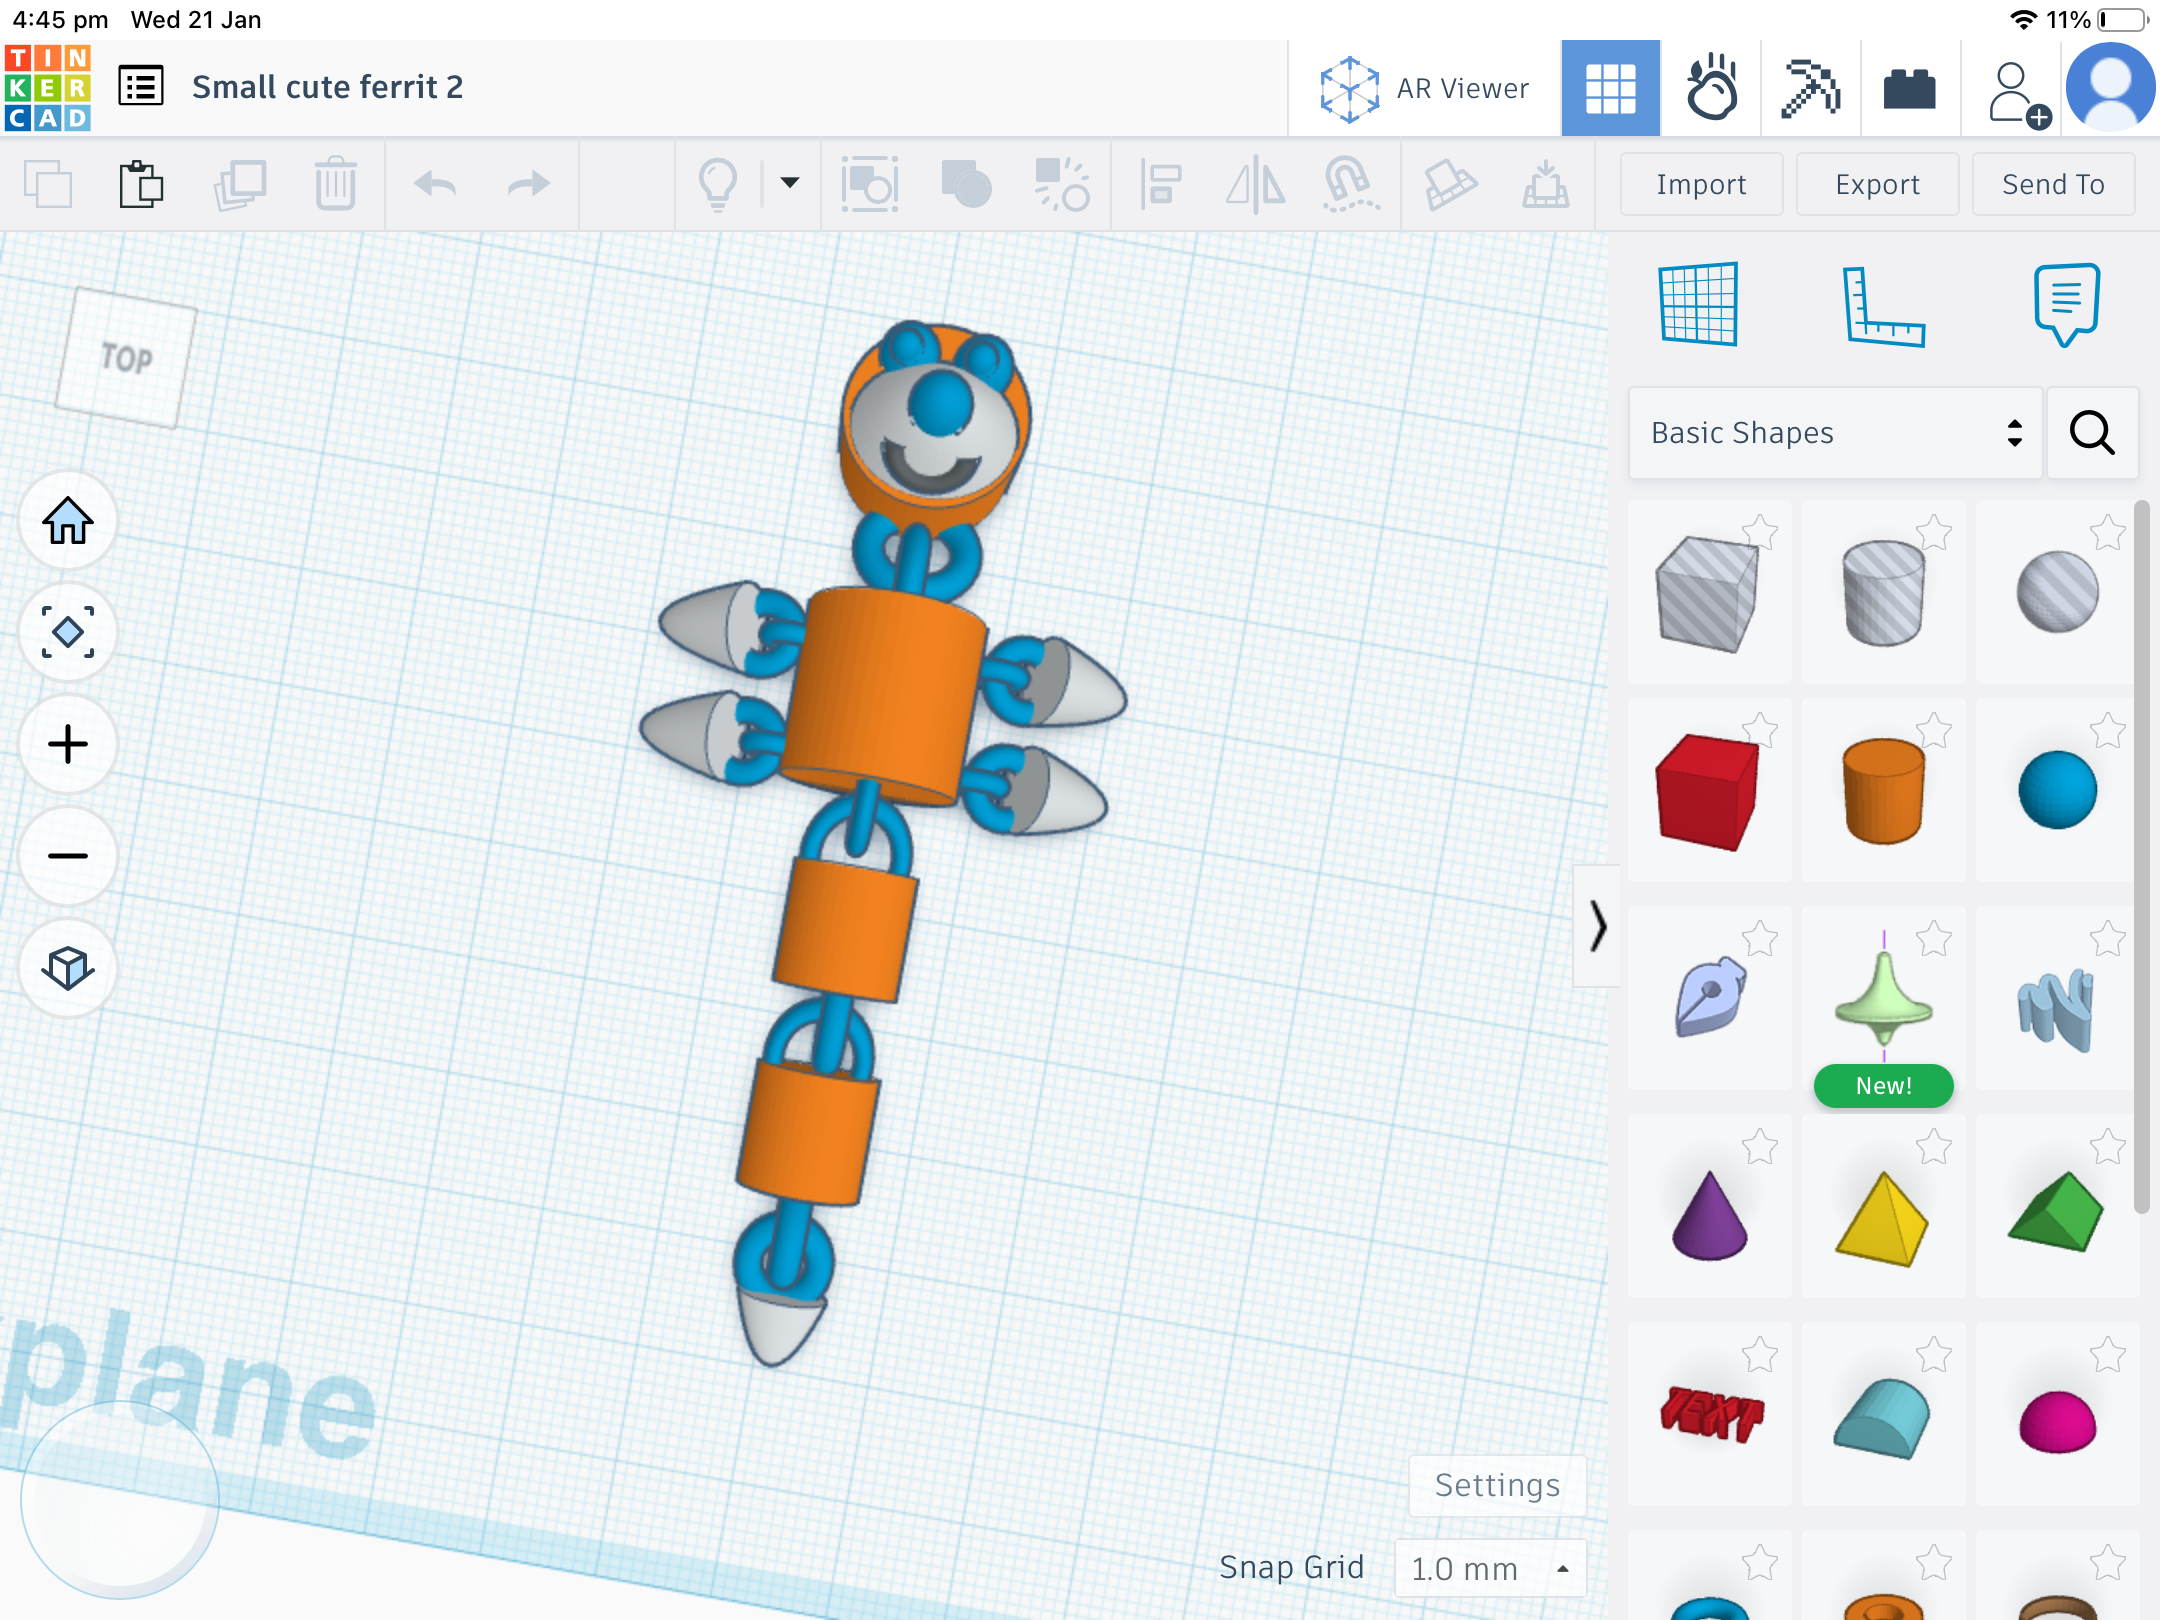2160x1620 pixels.
Task: Click the Home view button
Action: pyautogui.click(x=68, y=521)
